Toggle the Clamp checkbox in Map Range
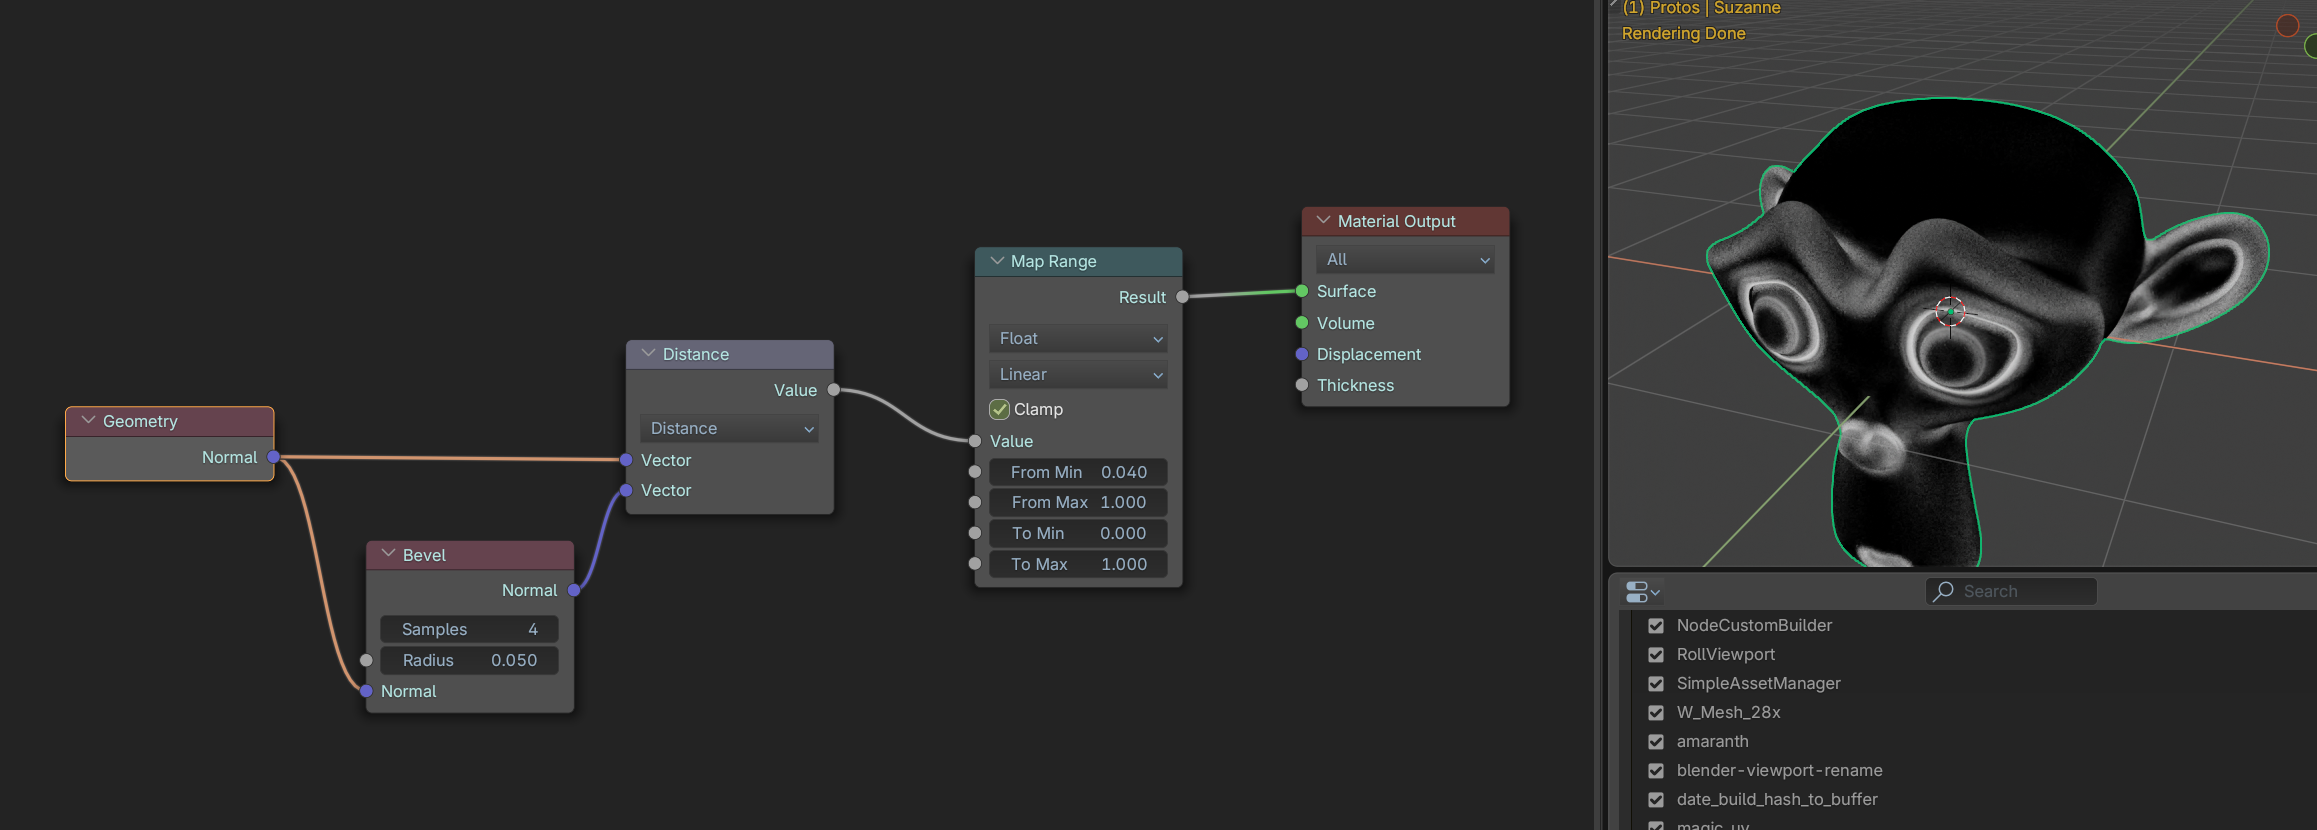This screenshot has width=2317, height=830. click(x=999, y=409)
